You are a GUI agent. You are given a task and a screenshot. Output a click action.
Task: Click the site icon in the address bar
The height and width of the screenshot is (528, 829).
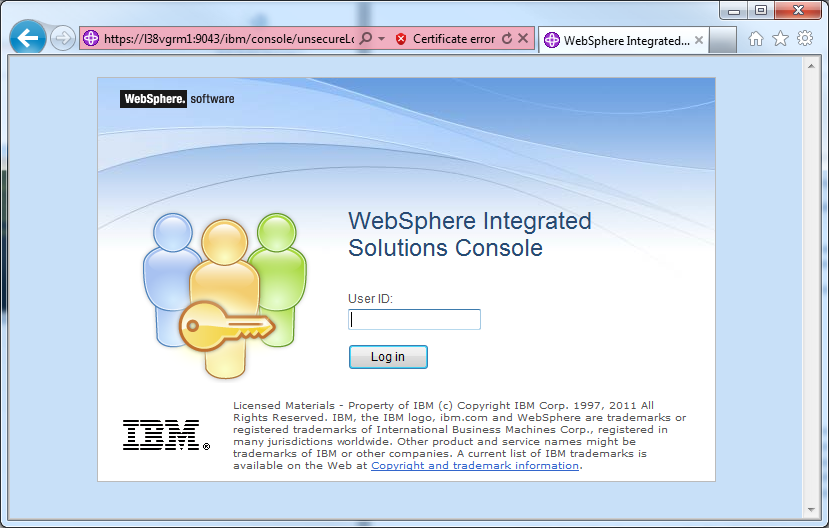coord(91,38)
